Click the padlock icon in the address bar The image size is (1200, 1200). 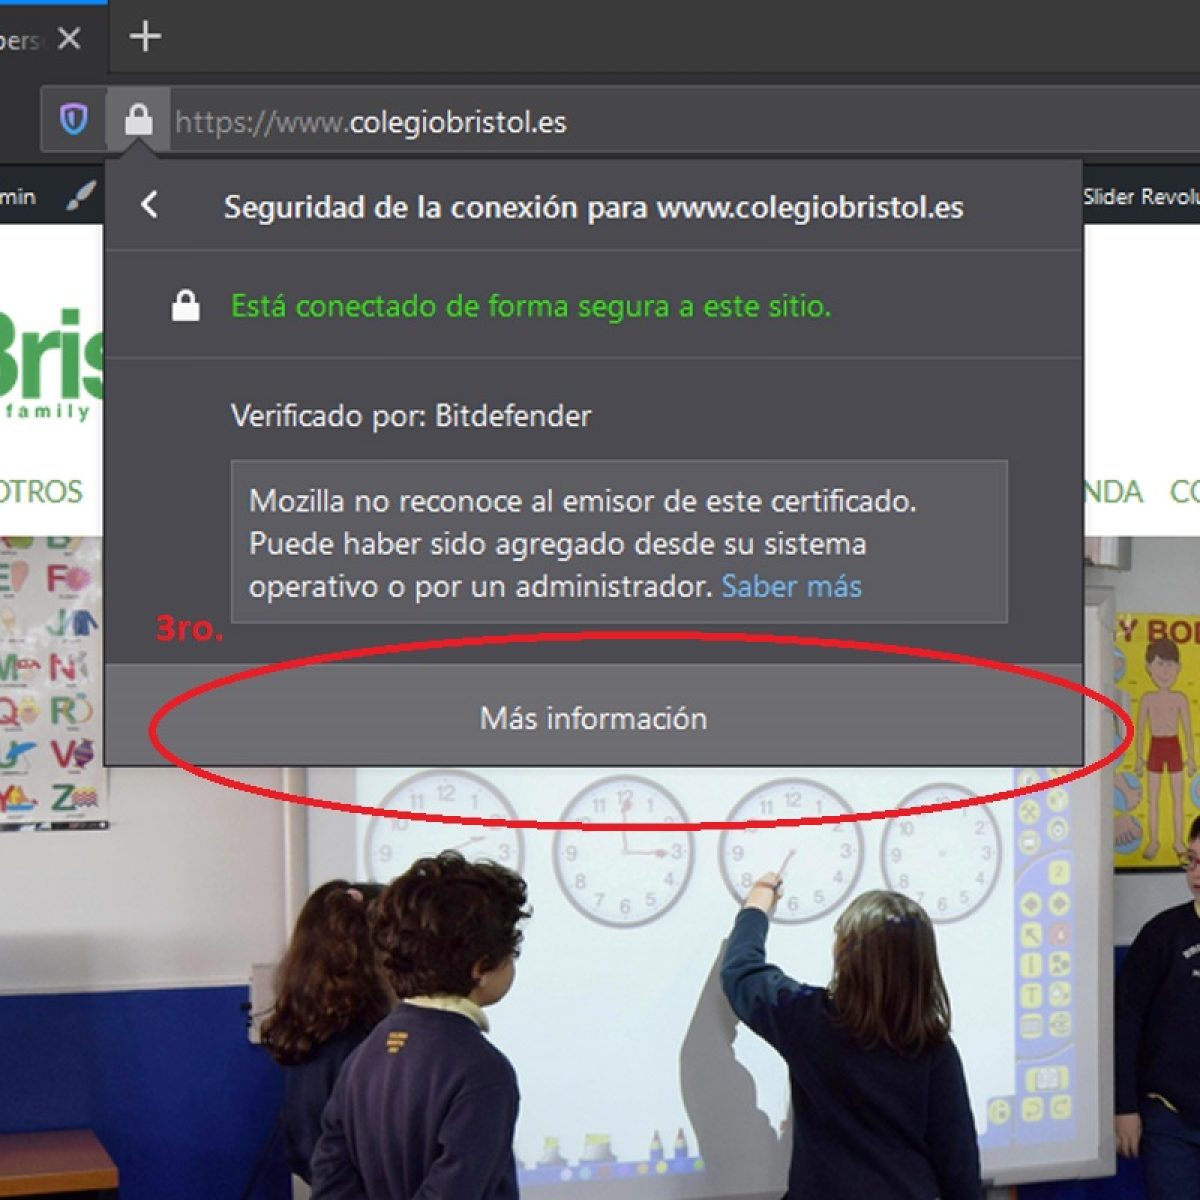(x=138, y=121)
